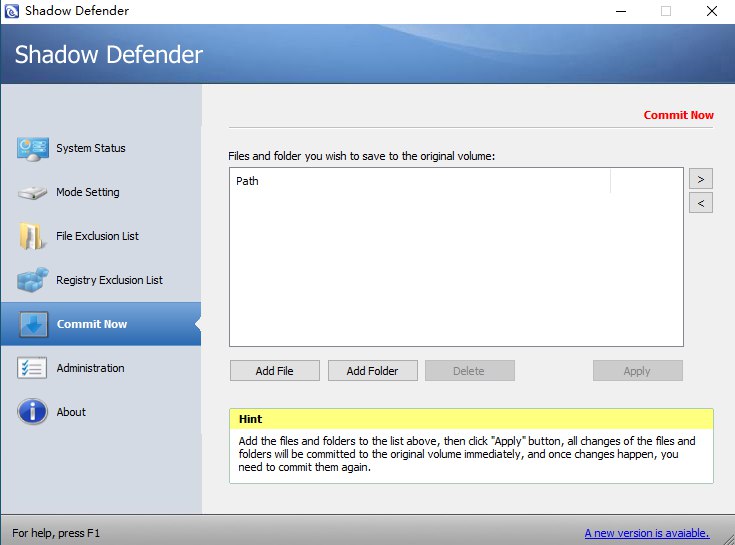Click the Registry Exclusion List cubes icon
The height and width of the screenshot is (545, 735).
tap(32, 280)
